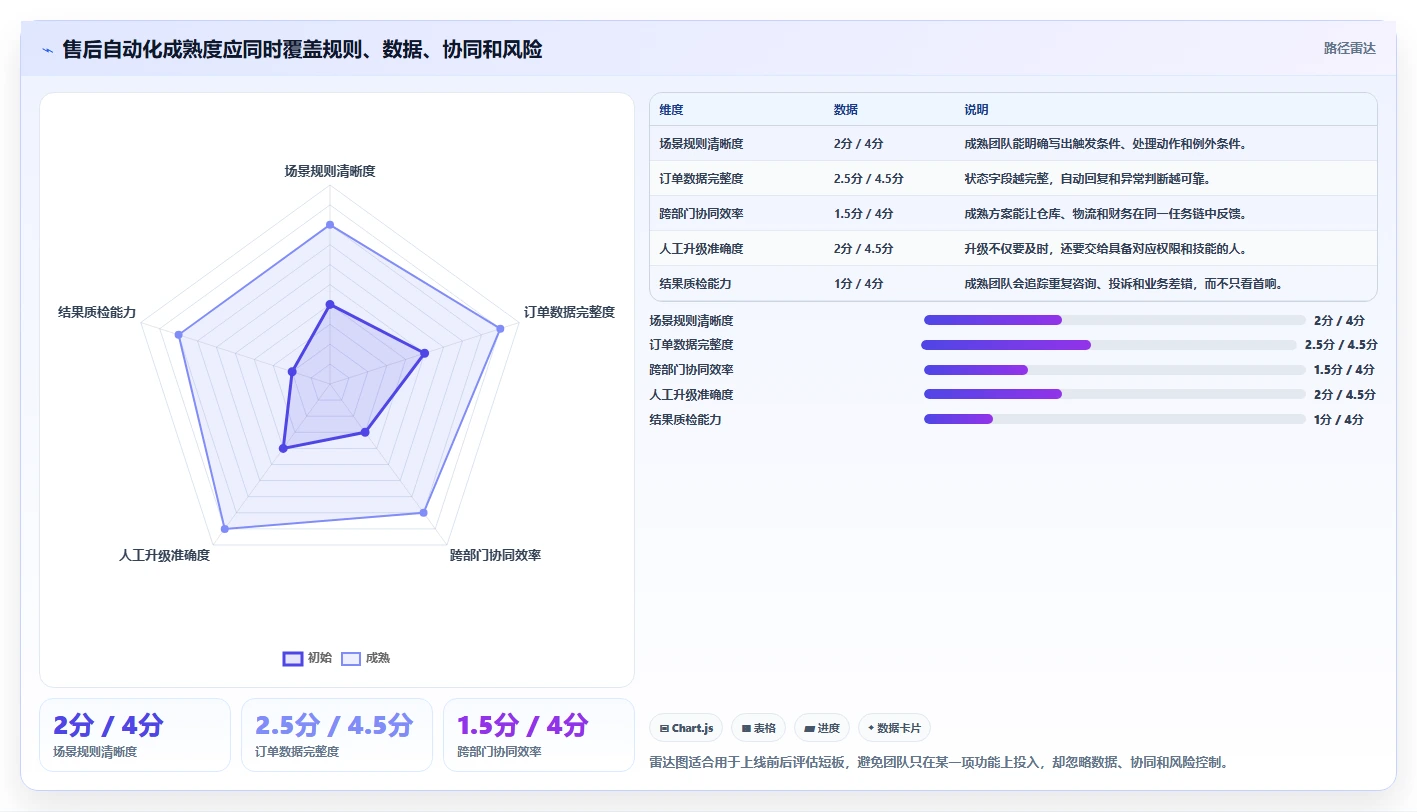
Task: Open the 2.5分 / 4.5分 订单数据完整度 data card
Action: [x=337, y=735]
